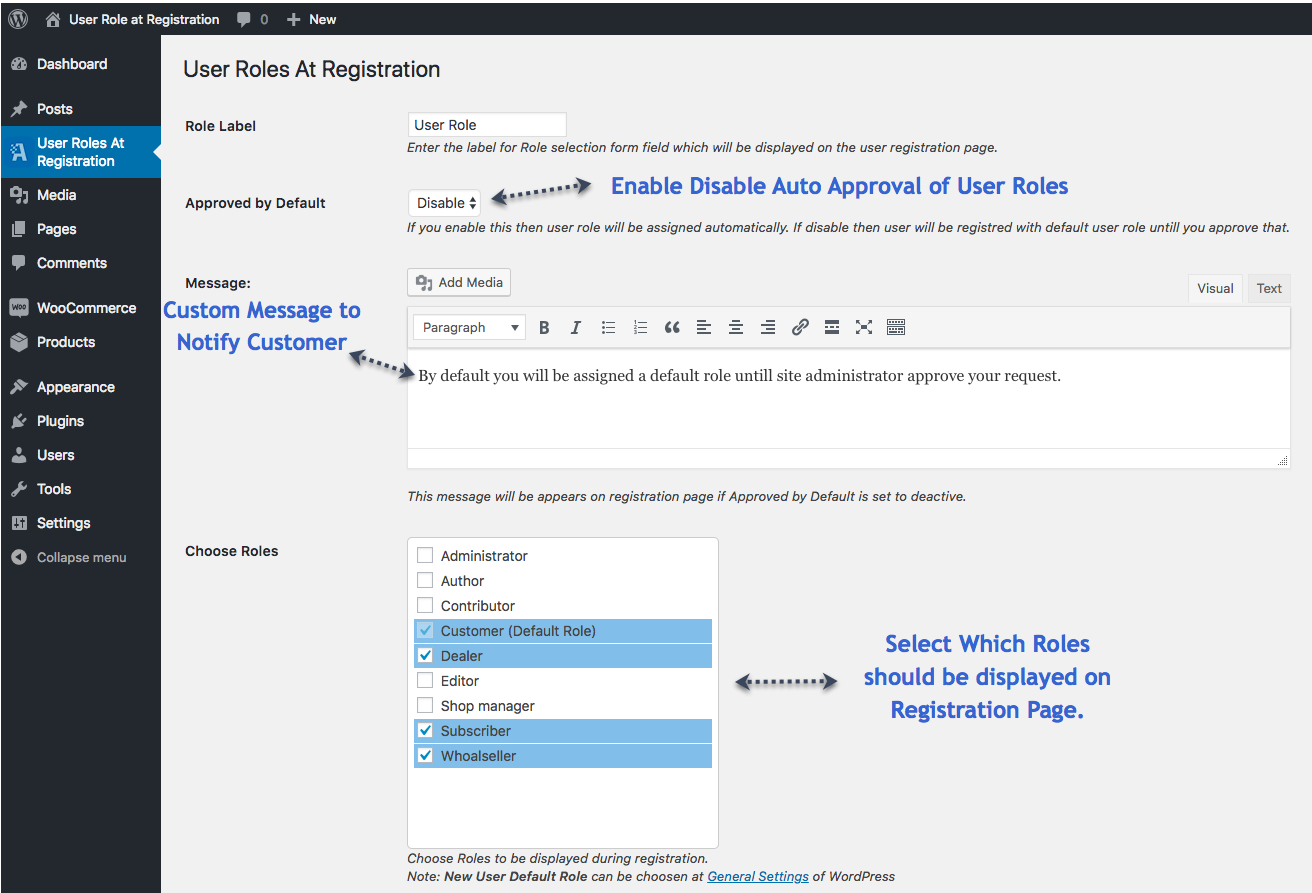Image resolution: width=1312 pixels, height=893 pixels.
Task: Insert a bulleted list
Action: pos(608,327)
